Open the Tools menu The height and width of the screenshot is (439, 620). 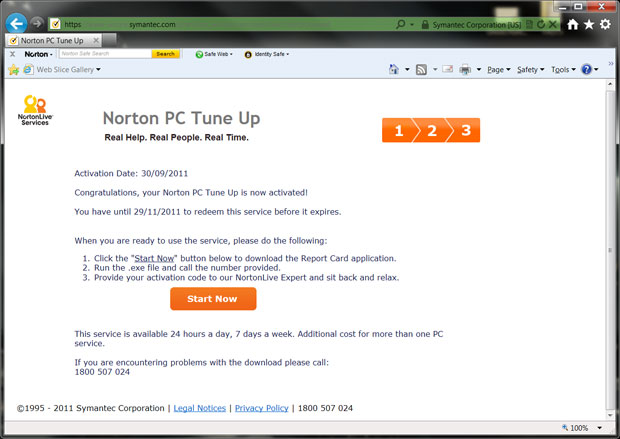563,70
